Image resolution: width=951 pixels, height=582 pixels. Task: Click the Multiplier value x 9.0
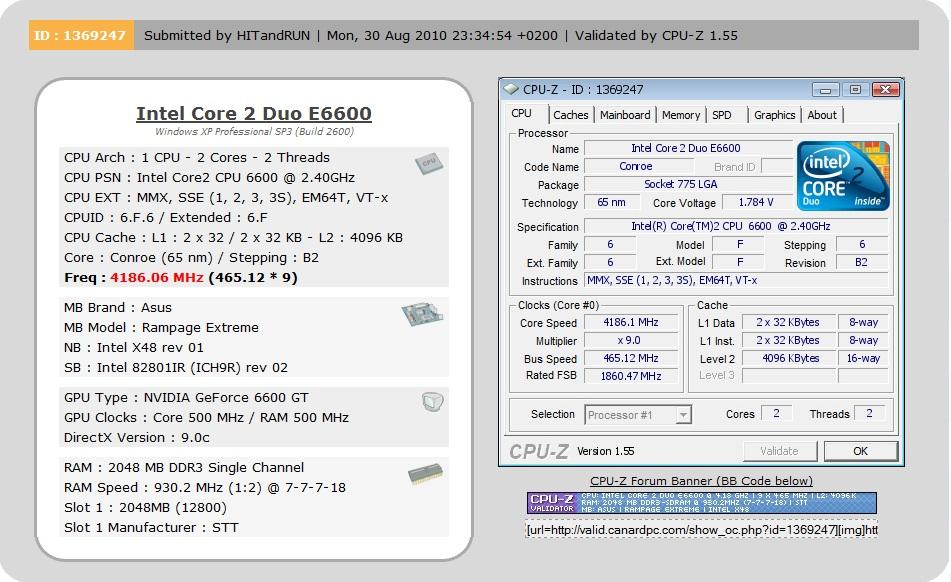631,341
